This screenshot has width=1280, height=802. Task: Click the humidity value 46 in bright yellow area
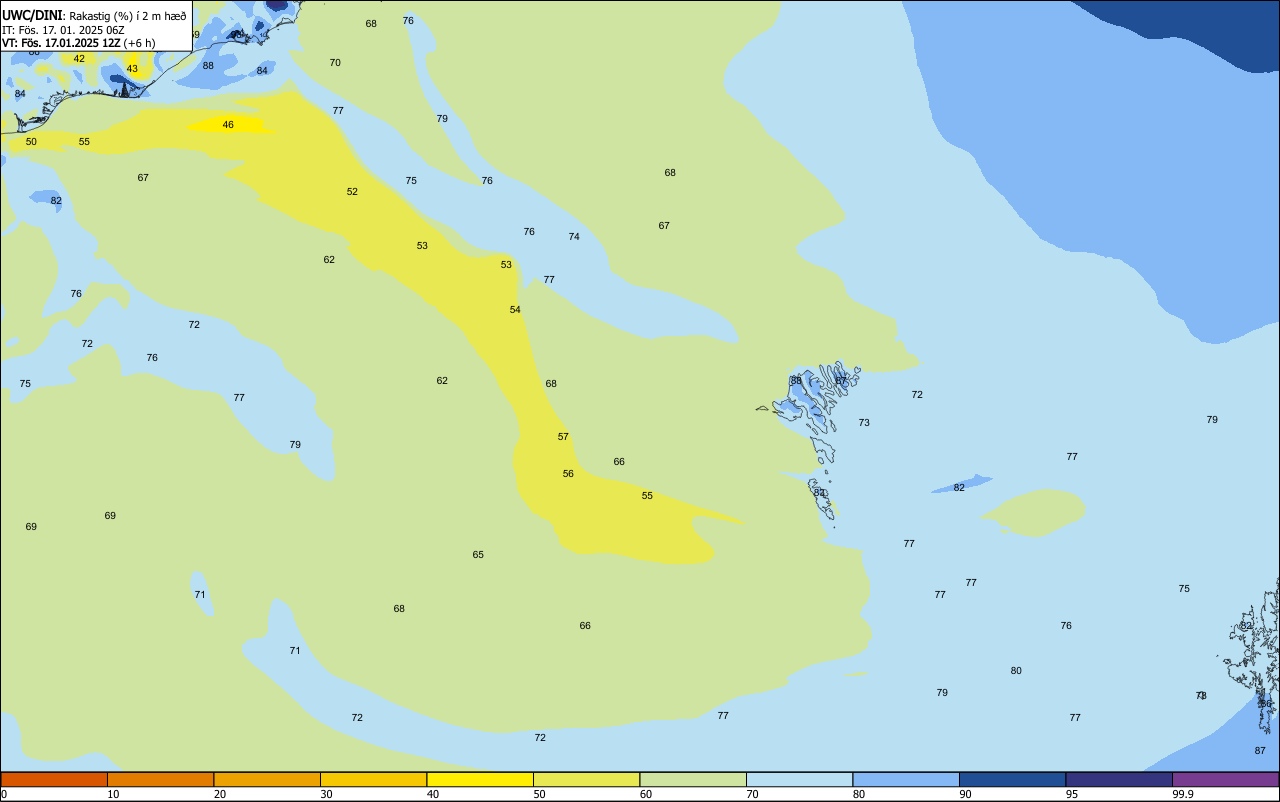click(x=228, y=125)
